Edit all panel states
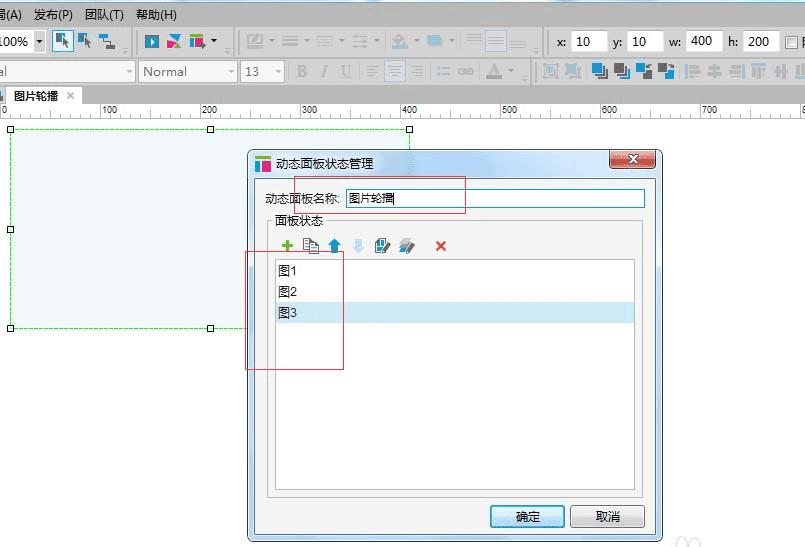Screen dimensions: 805x547 click(x=407, y=246)
